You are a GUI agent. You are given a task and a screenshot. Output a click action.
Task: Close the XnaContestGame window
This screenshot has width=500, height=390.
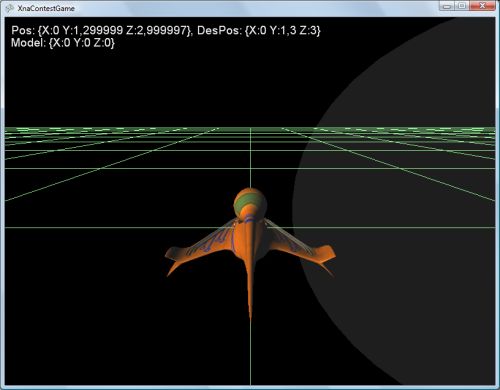tap(482, 6)
